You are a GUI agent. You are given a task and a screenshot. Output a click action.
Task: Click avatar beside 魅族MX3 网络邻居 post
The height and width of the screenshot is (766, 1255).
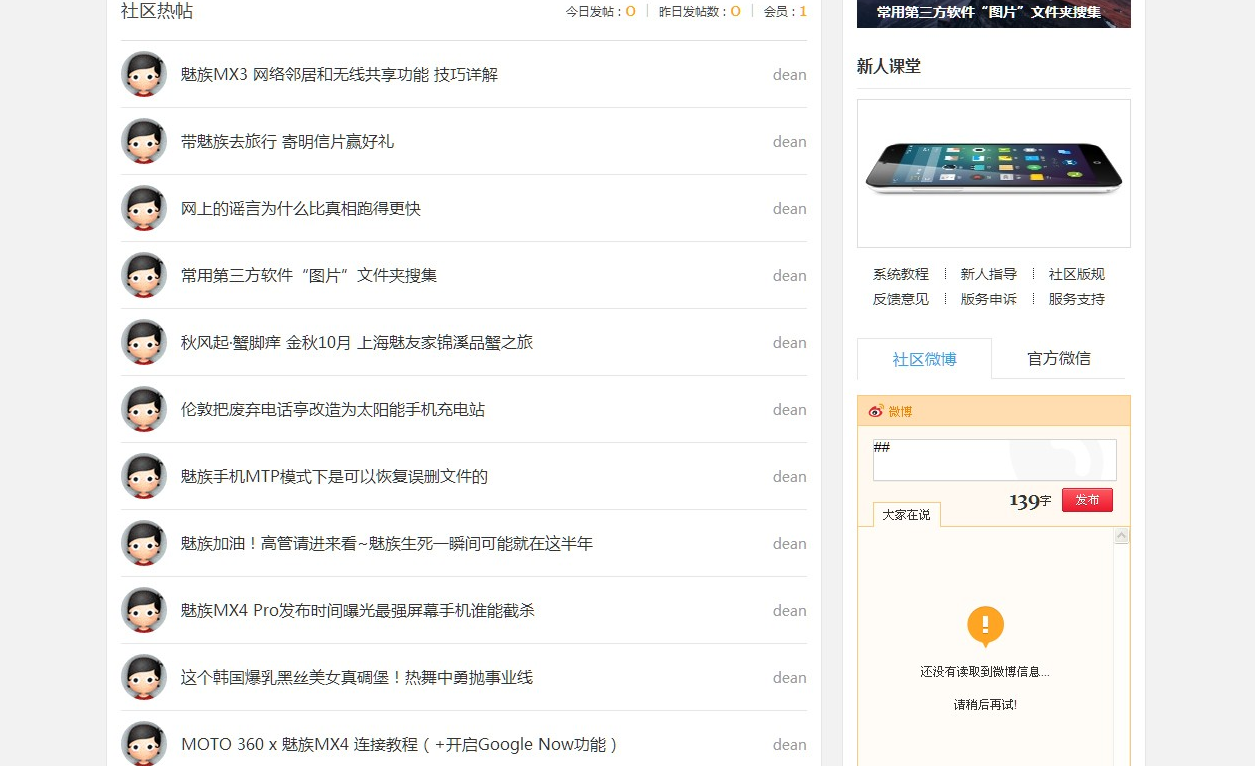click(144, 74)
